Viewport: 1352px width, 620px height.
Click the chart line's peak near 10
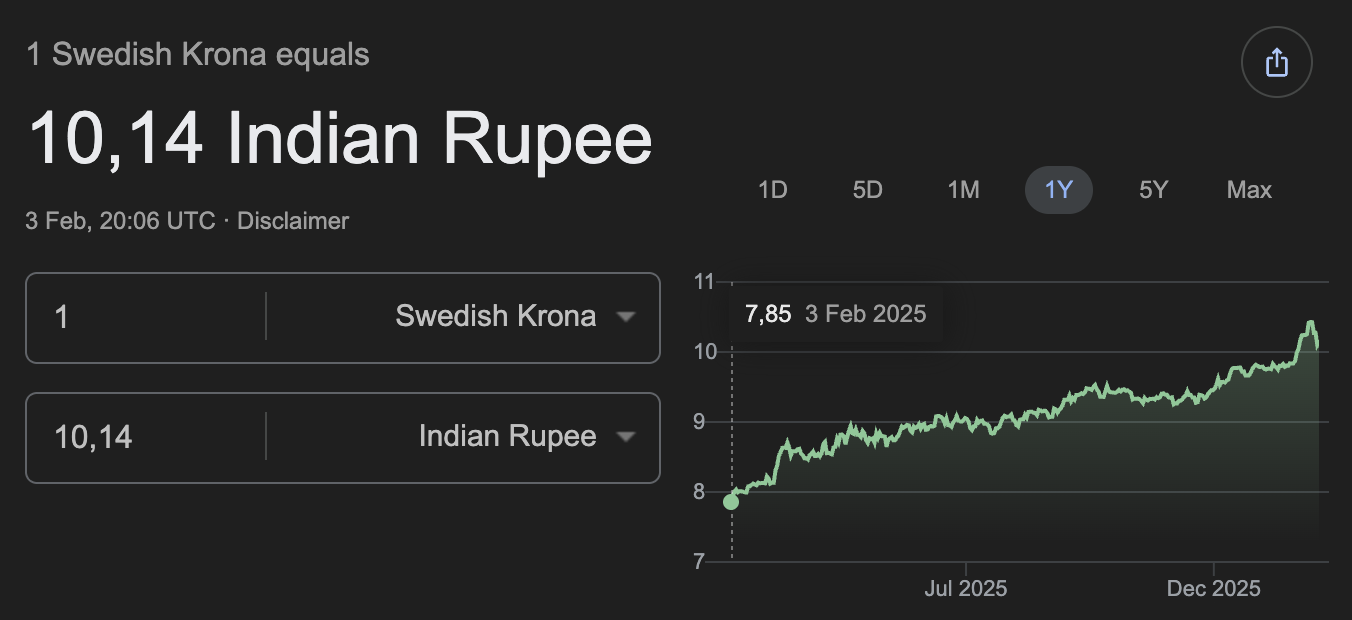point(1310,323)
